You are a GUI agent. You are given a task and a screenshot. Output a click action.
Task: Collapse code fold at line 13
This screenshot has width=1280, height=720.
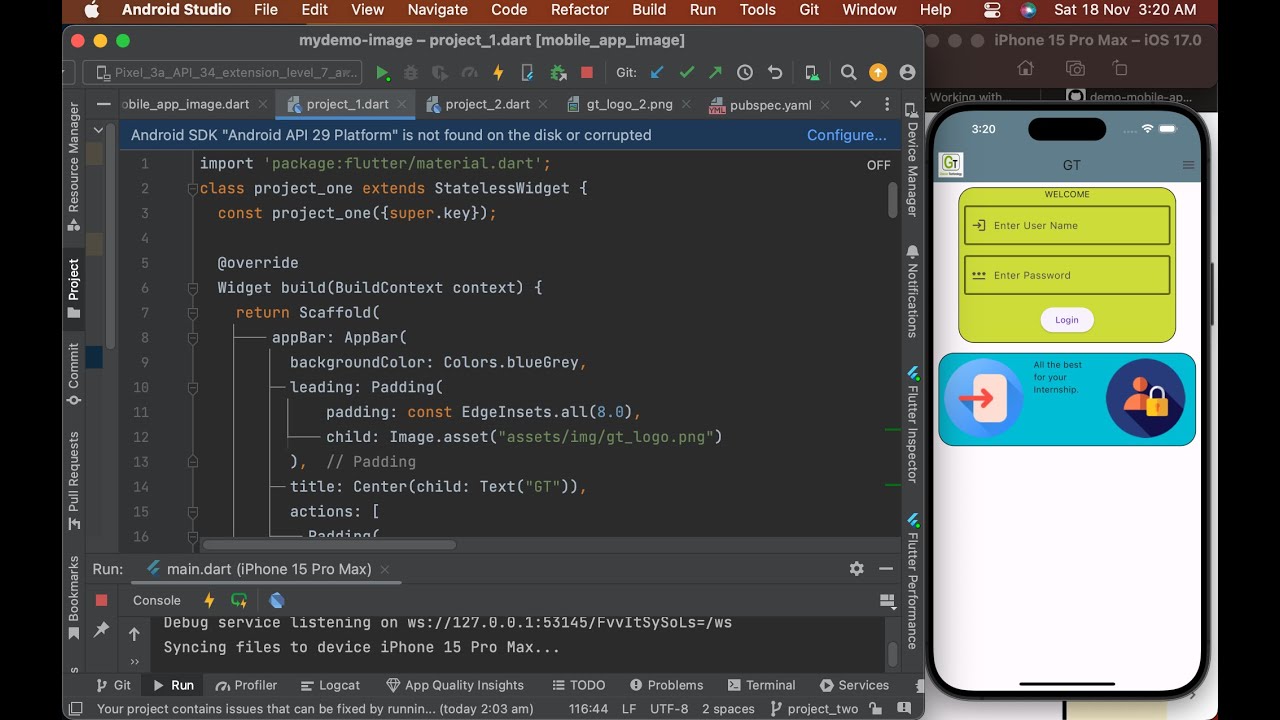pyautogui.click(x=193, y=462)
